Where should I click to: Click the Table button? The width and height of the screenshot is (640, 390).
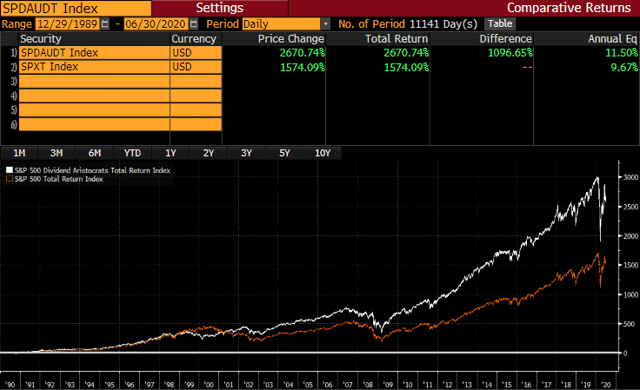pyautogui.click(x=500, y=24)
